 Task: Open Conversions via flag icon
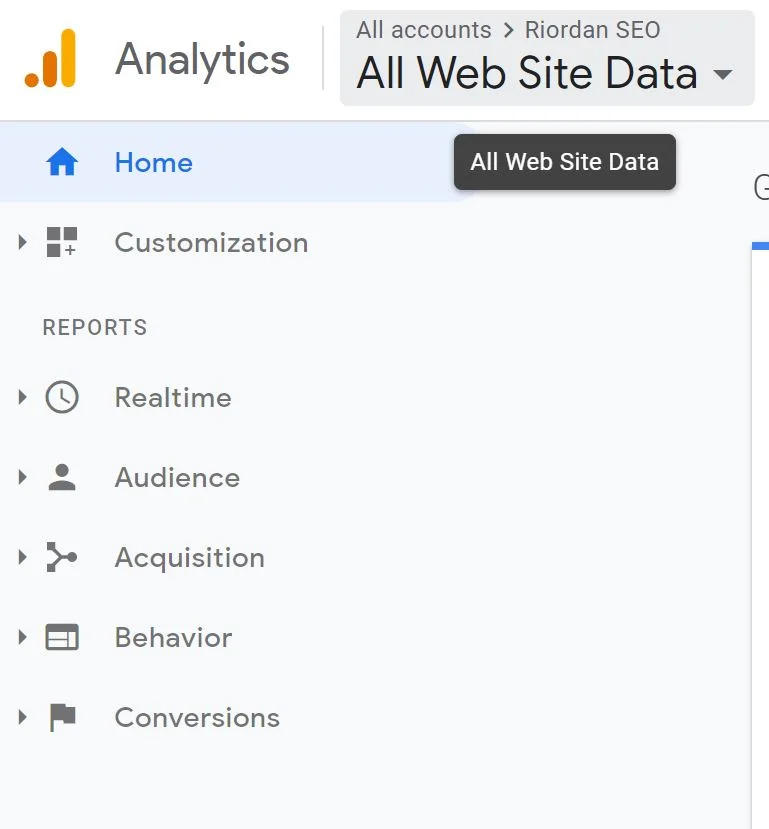[62, 717]
